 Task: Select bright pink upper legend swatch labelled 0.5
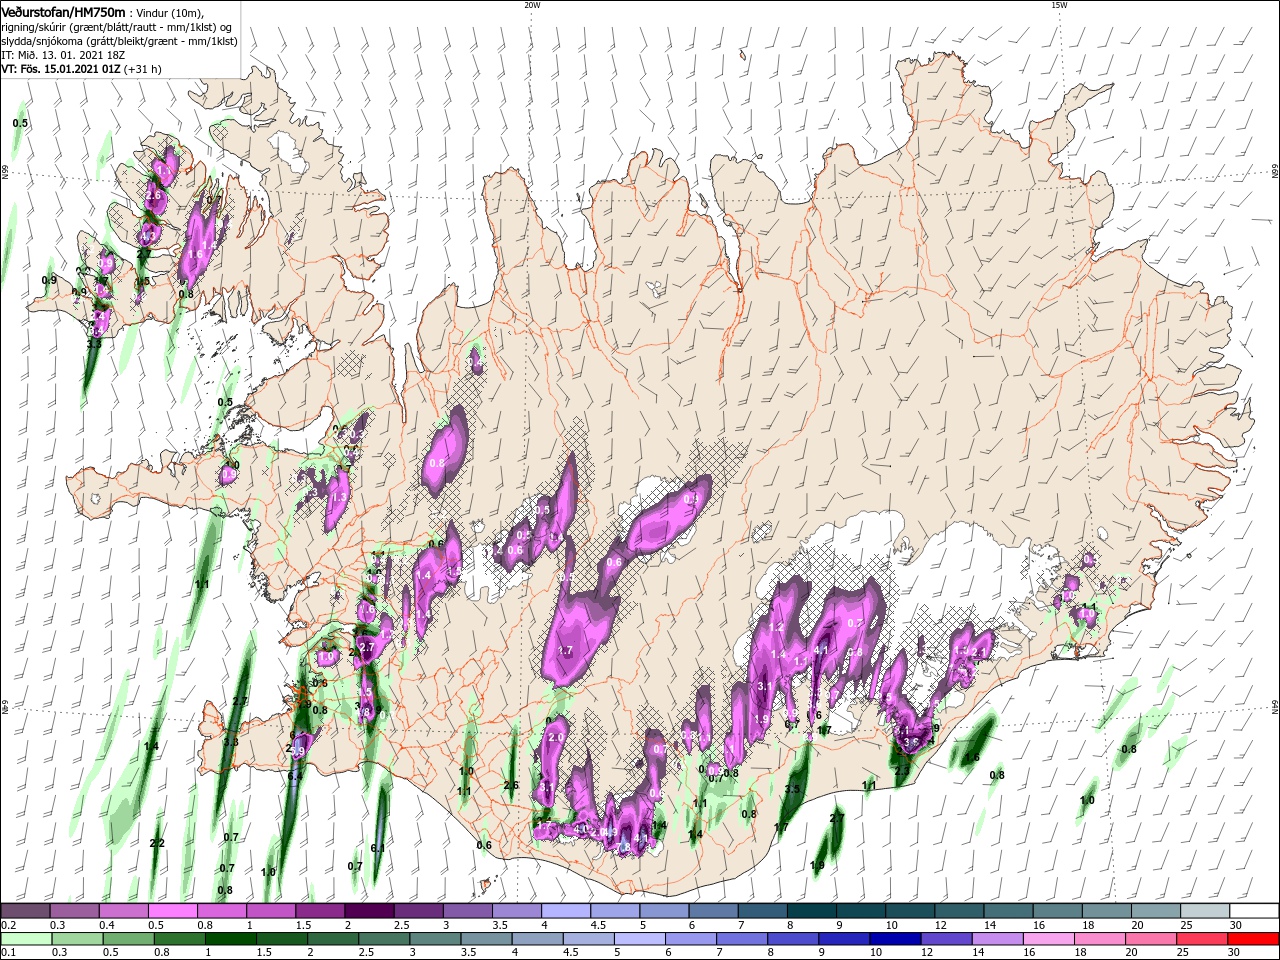click(x=172, y=911)
